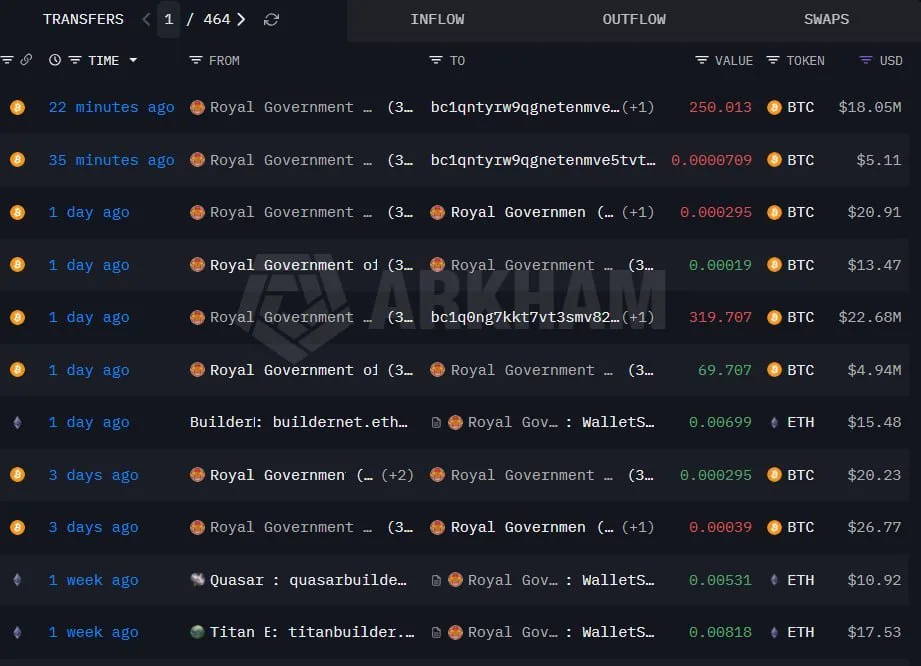Click the USD amount $26.77
The image size is (921, 666).
pos(874,527)
